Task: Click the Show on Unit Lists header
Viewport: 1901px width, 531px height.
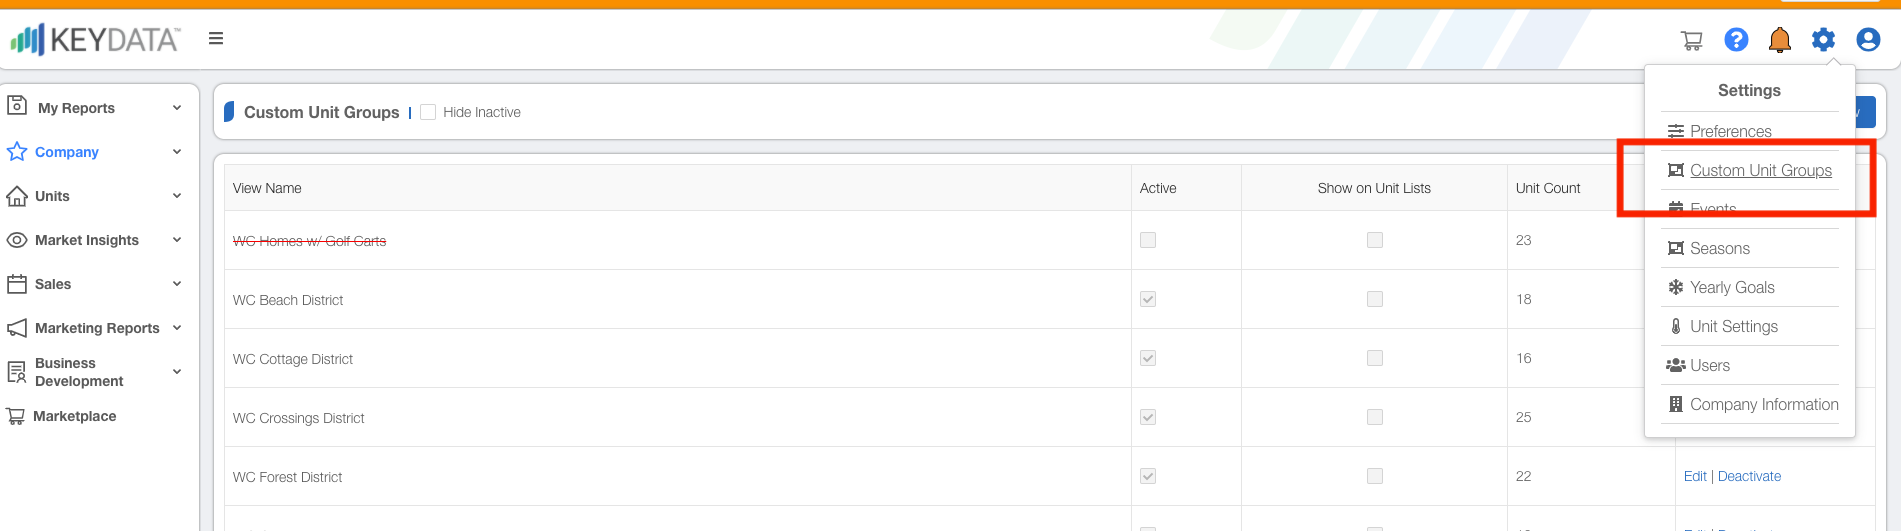Action: (x=1374, y=188)
